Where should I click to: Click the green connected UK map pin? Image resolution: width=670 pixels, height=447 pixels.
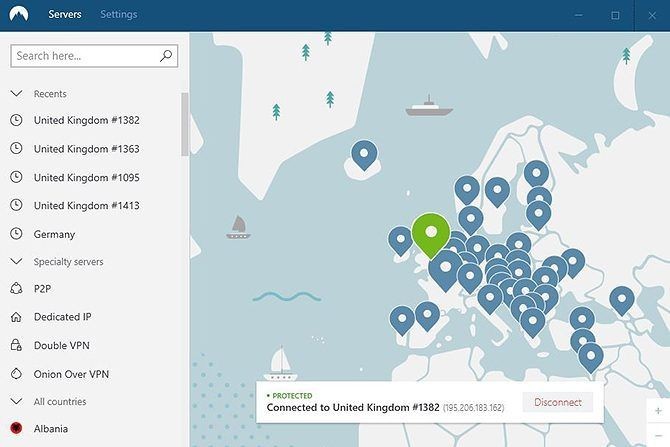pyautogui.click(x=431, y=233)
